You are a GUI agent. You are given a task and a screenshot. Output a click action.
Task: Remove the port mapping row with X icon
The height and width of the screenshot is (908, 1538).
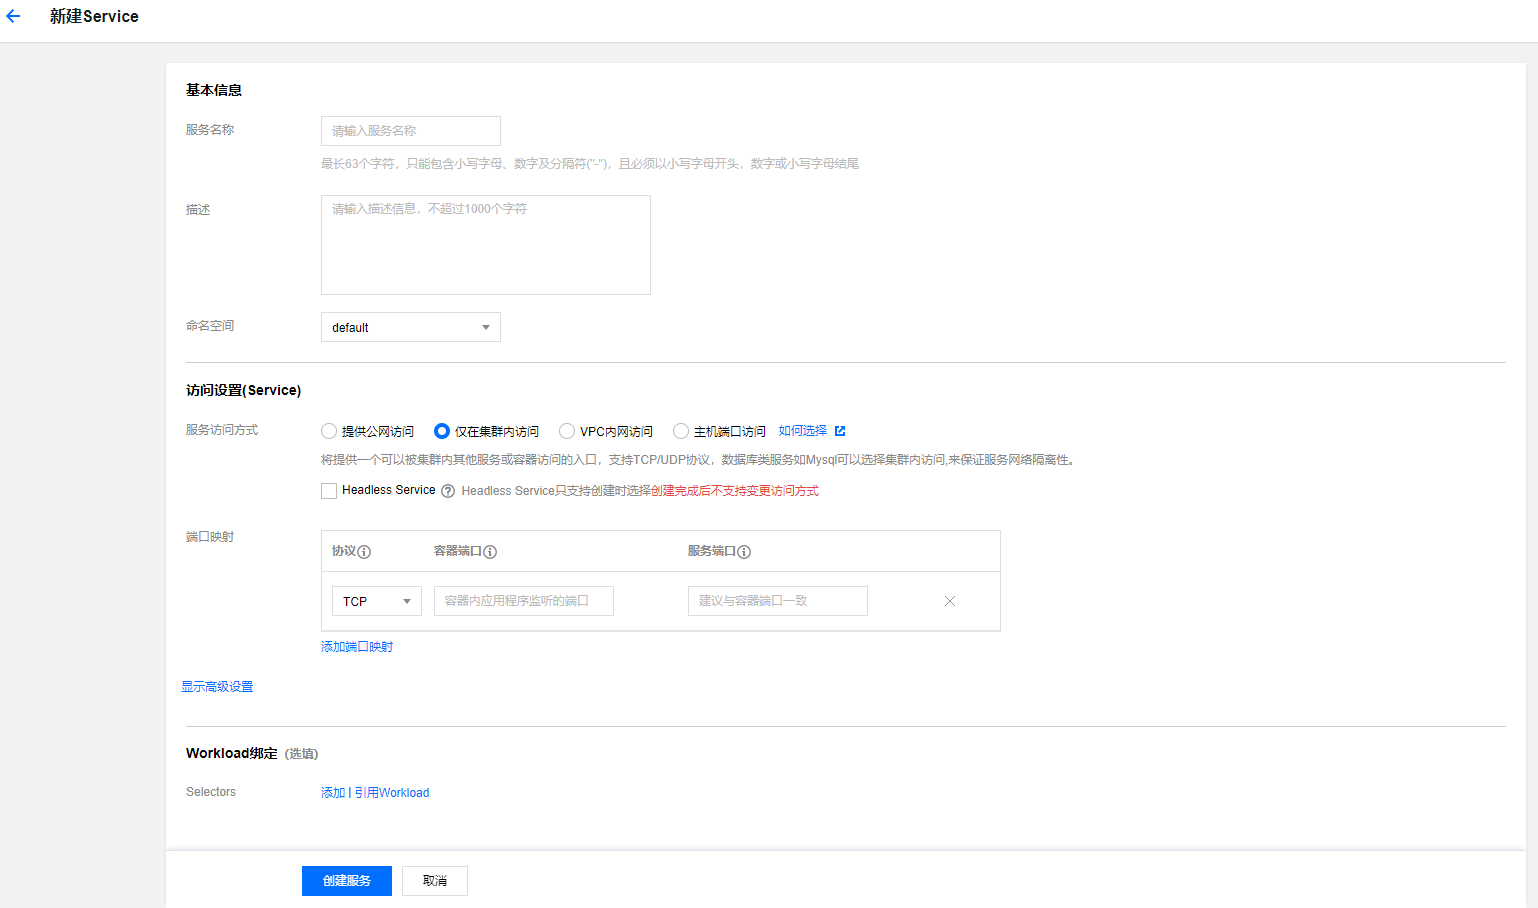pos(950,601)
